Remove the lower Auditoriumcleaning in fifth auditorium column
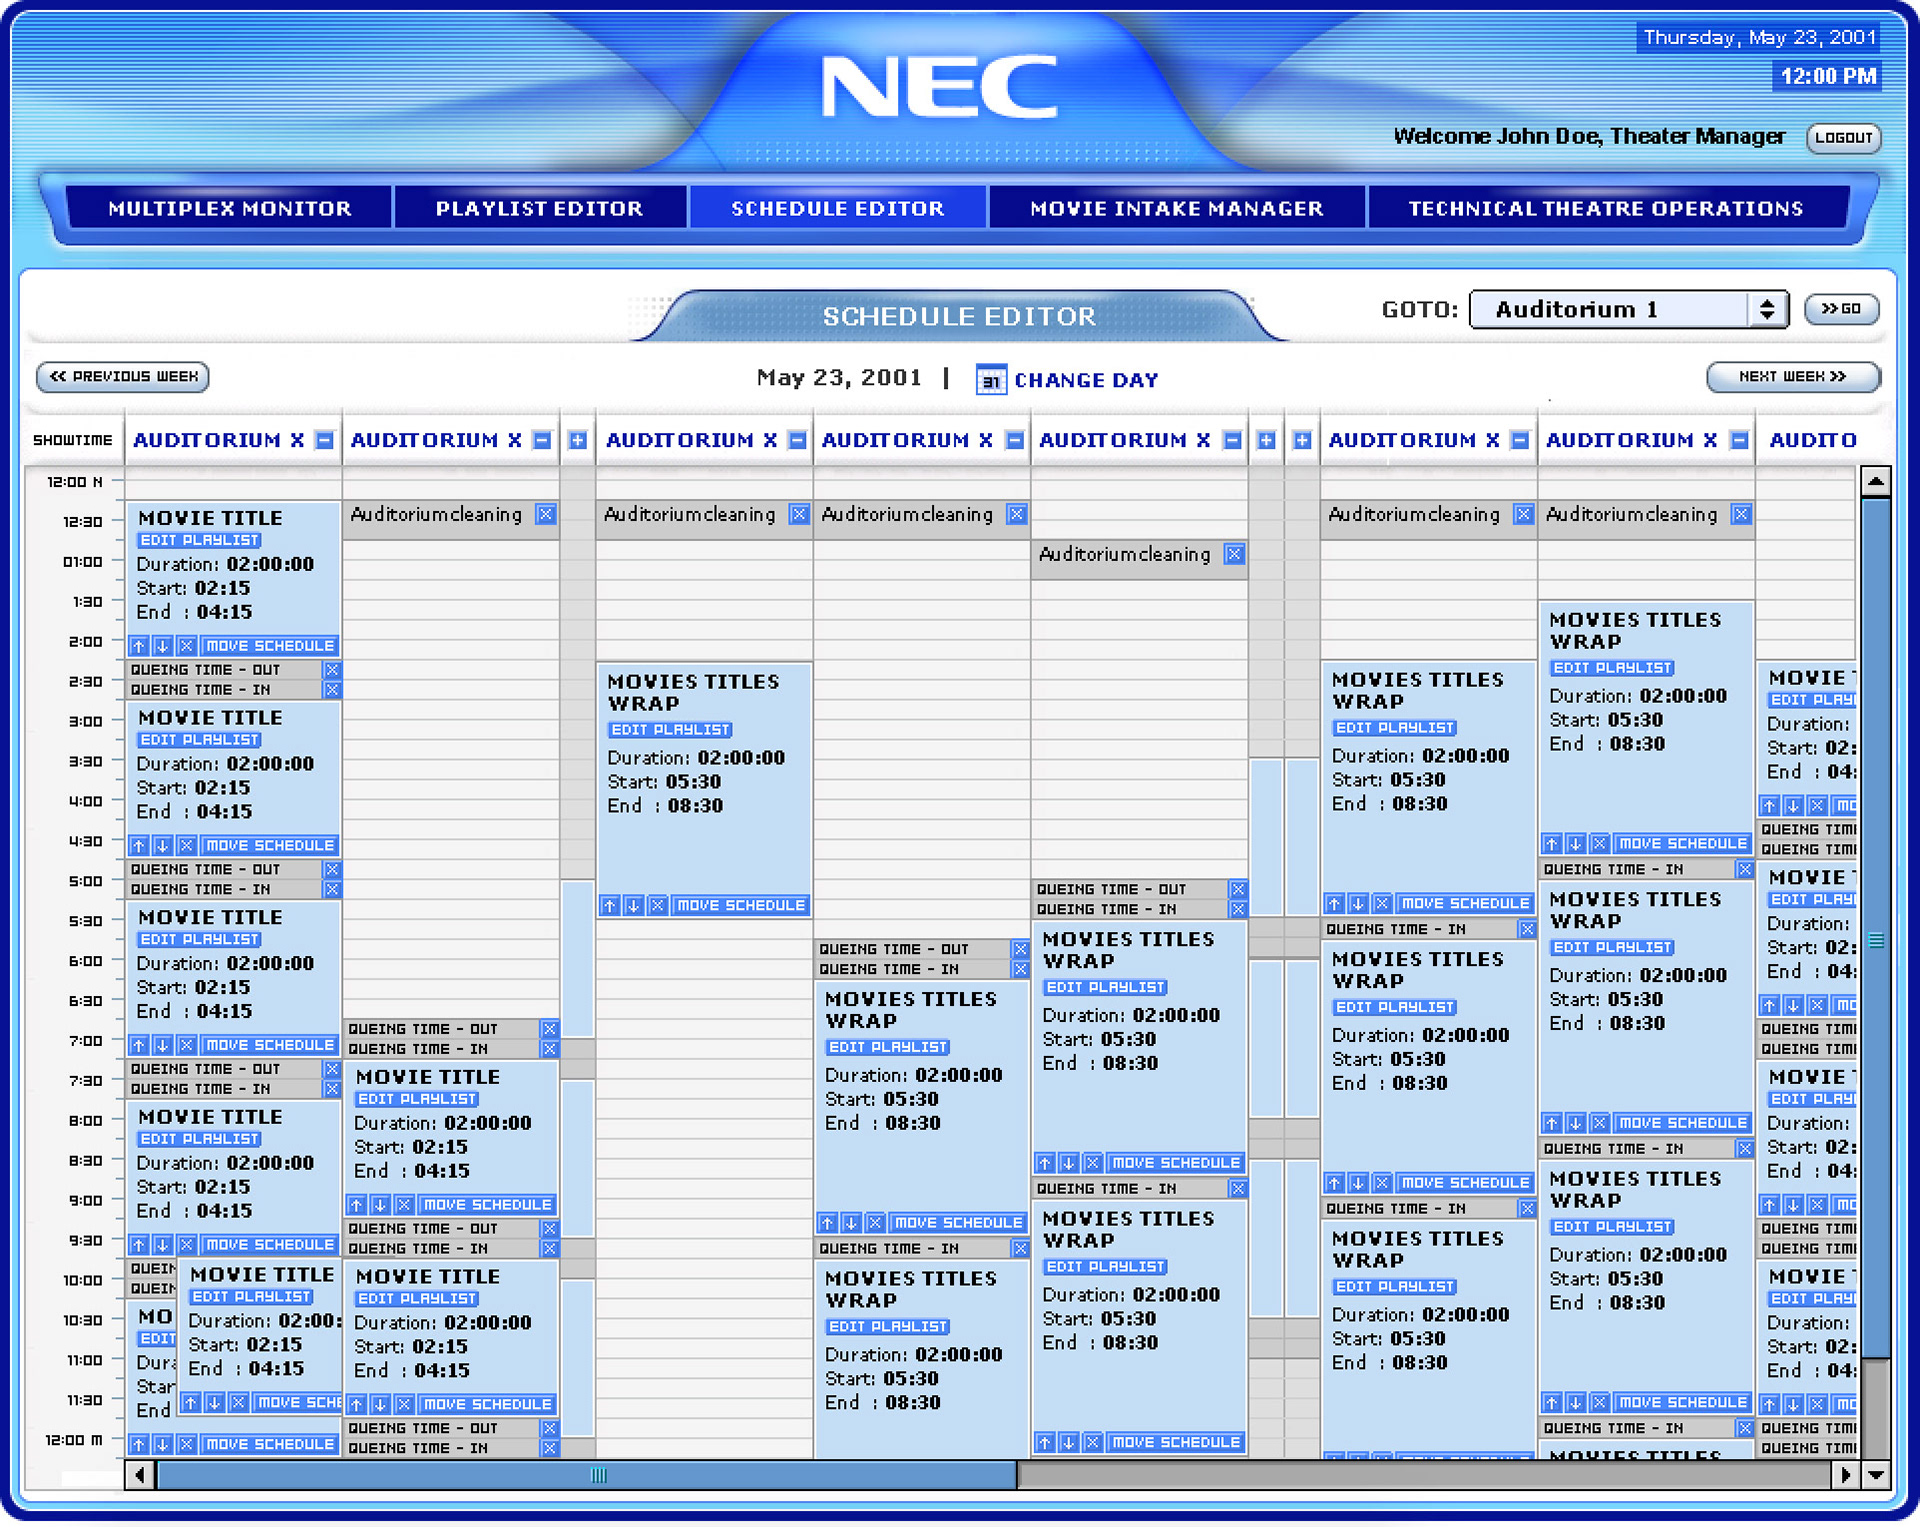Viewport: 1920px width, 1527px height. click(1235, 554)
